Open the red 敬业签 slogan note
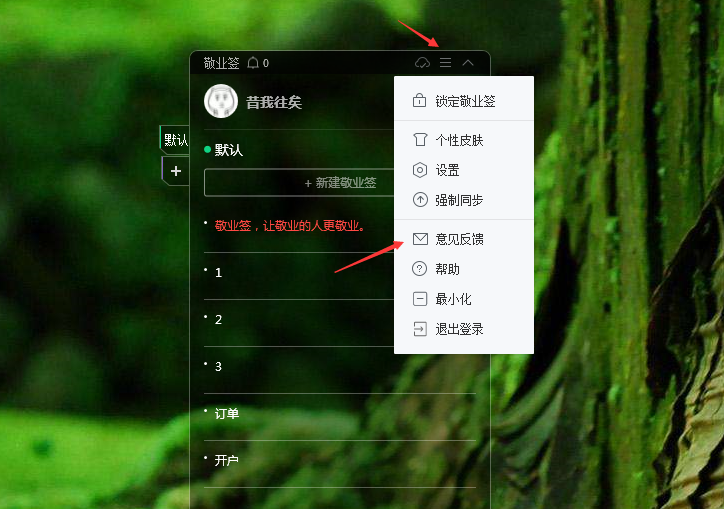 [290, 226]
